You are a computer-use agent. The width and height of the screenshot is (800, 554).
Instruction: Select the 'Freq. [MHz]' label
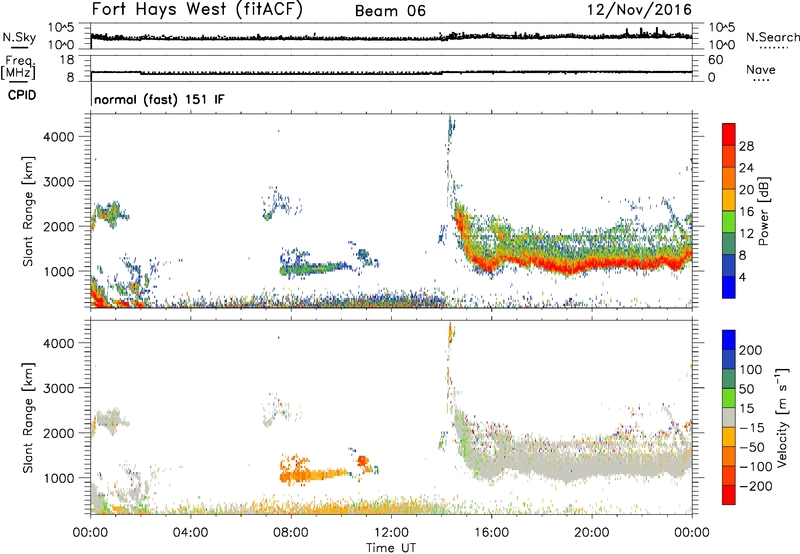(18, 68)
